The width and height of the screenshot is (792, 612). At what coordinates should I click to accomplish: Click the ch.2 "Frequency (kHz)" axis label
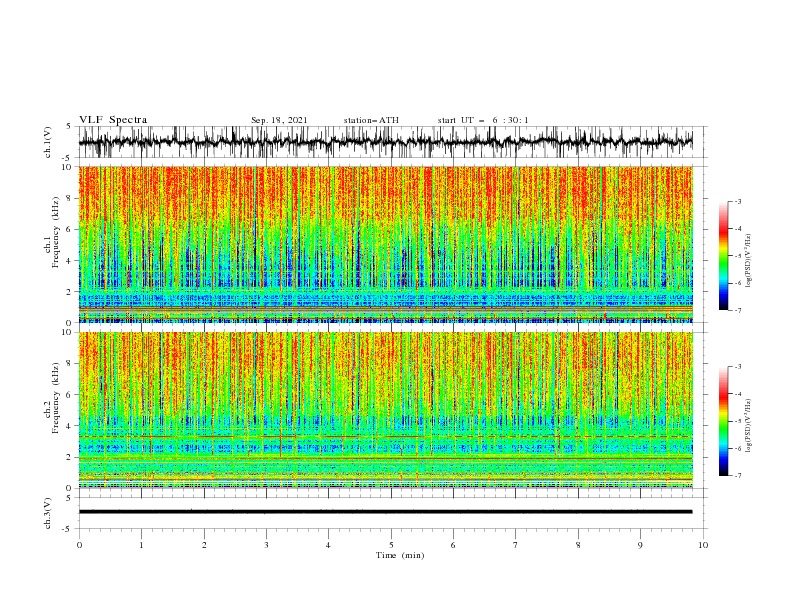55,398
